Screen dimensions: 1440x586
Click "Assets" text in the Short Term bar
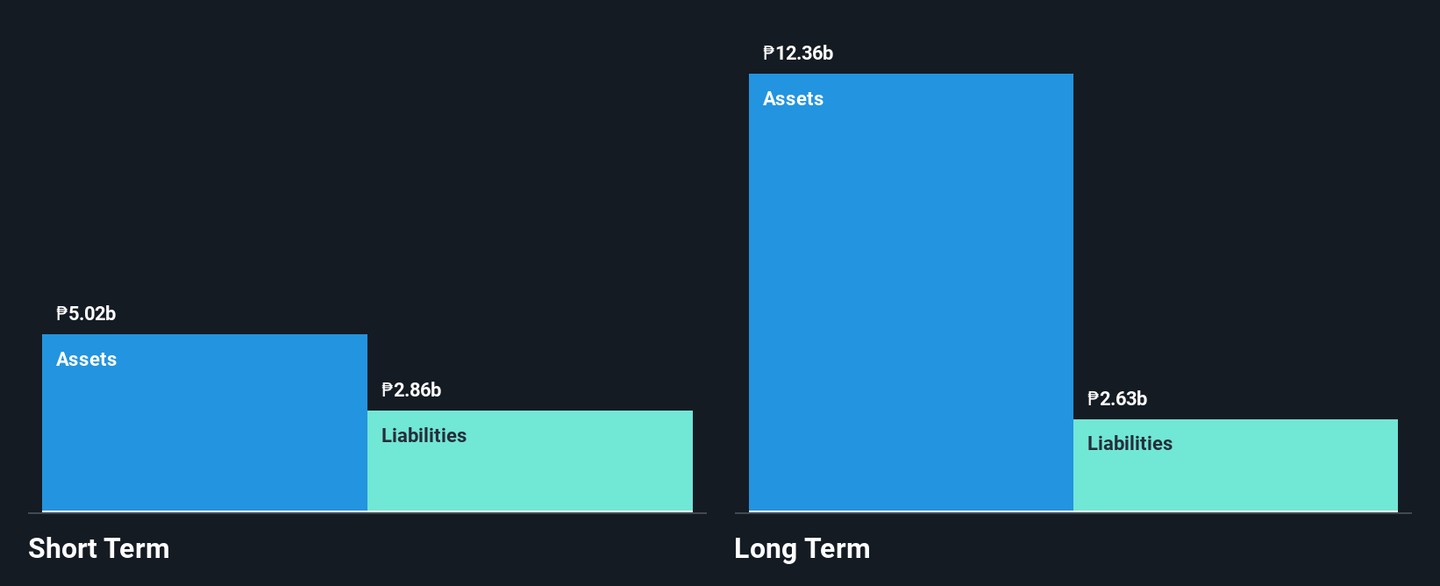(86, 359)
